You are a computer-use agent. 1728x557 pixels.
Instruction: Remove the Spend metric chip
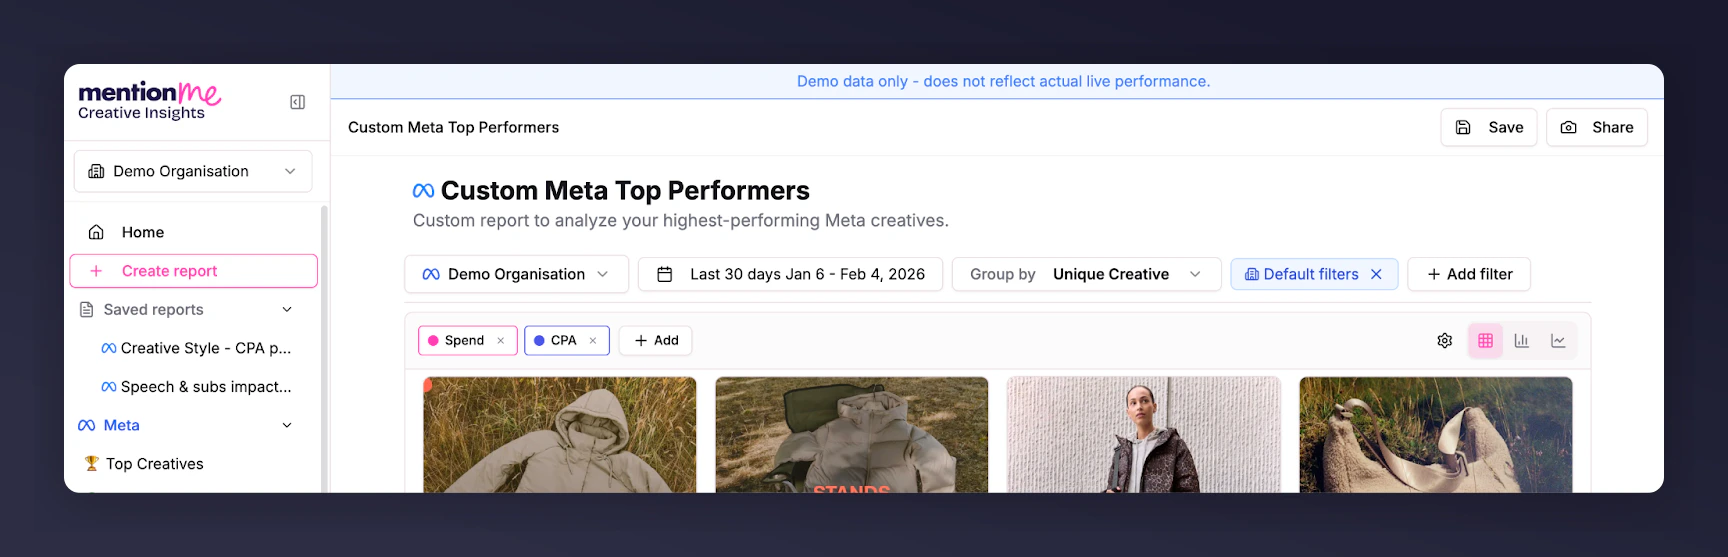click(500, 341)
